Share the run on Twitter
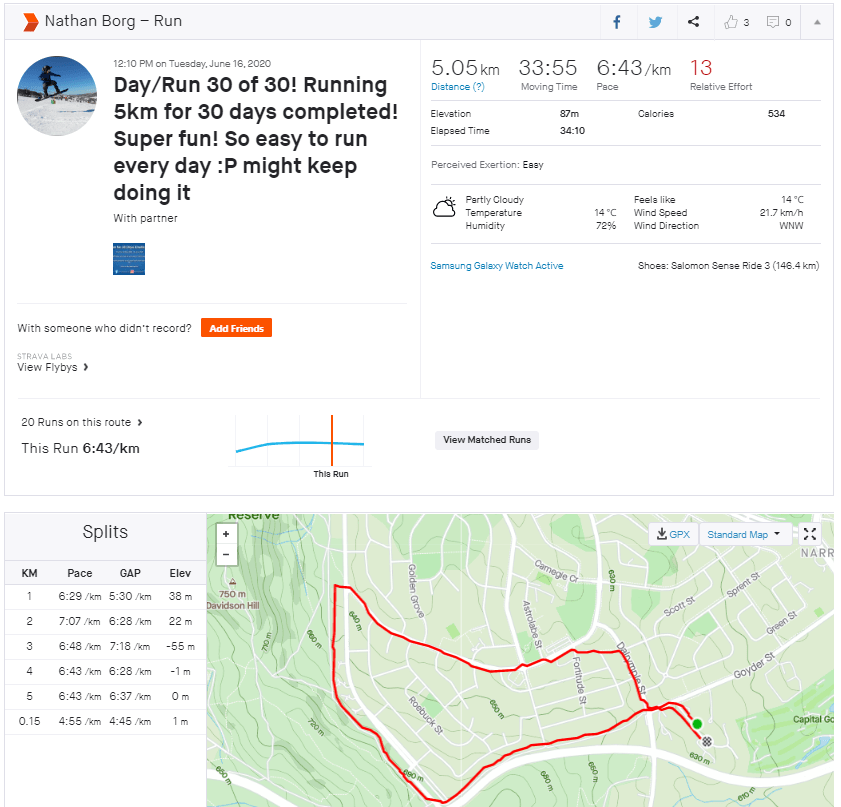The image size is (841, 807). [x=655, y=22]
